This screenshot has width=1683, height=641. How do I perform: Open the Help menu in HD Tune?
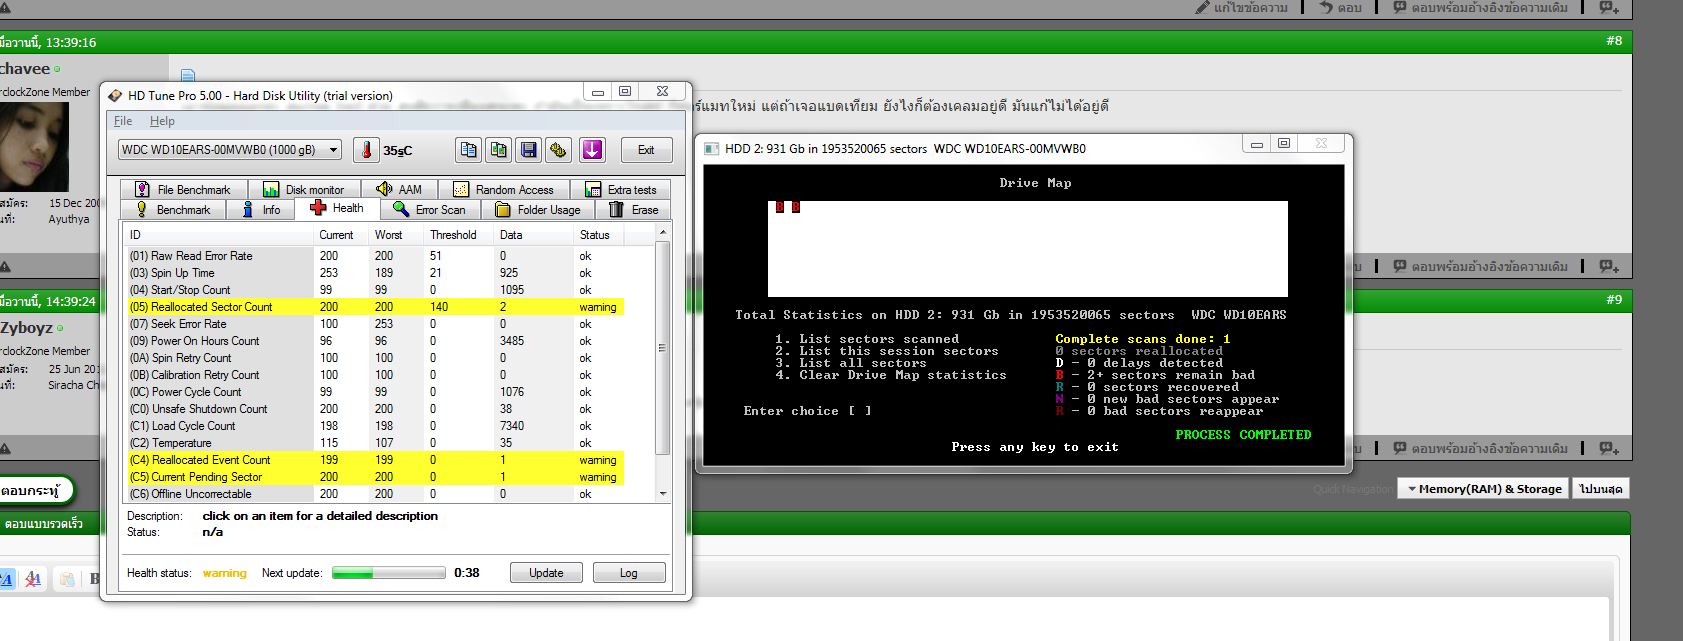coord(162,121)
